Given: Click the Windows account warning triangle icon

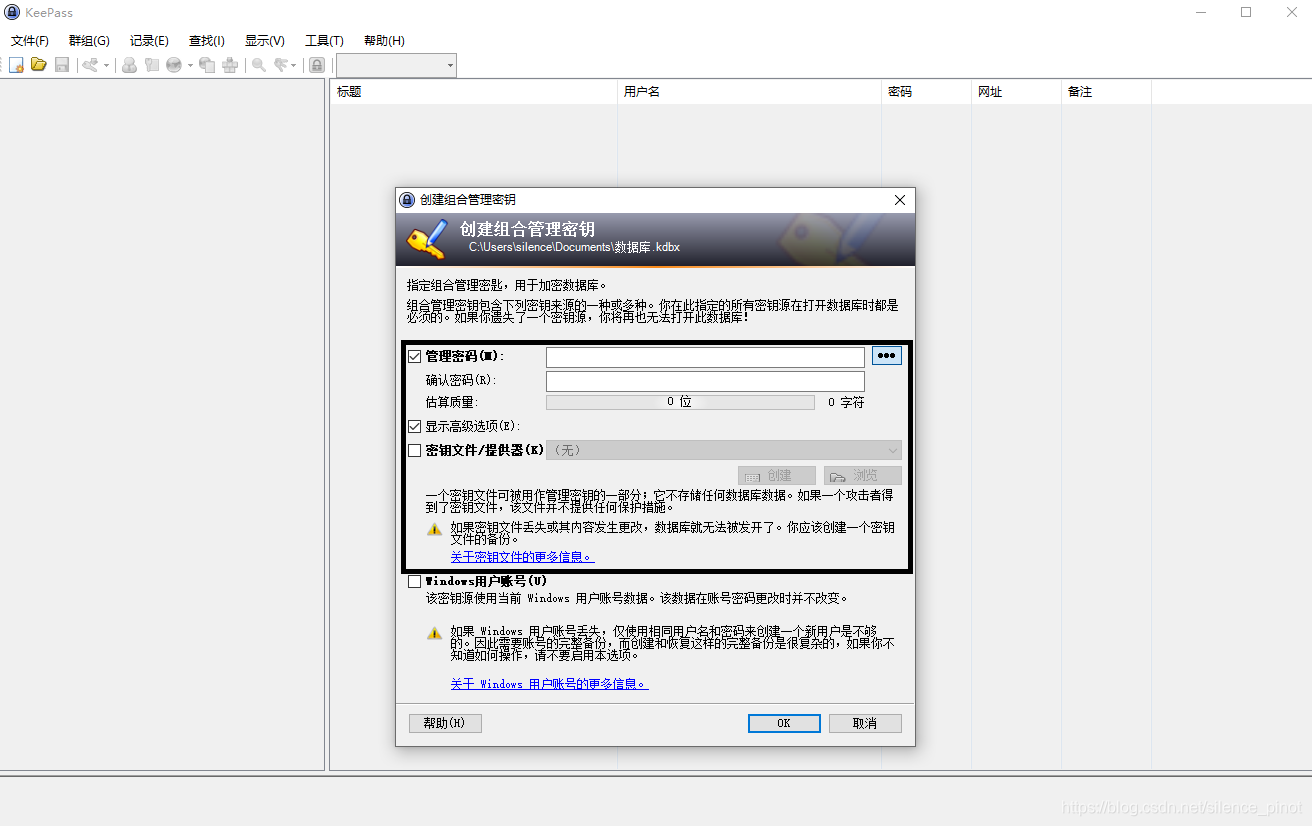Looking at the screenshot, I should 434,633.
